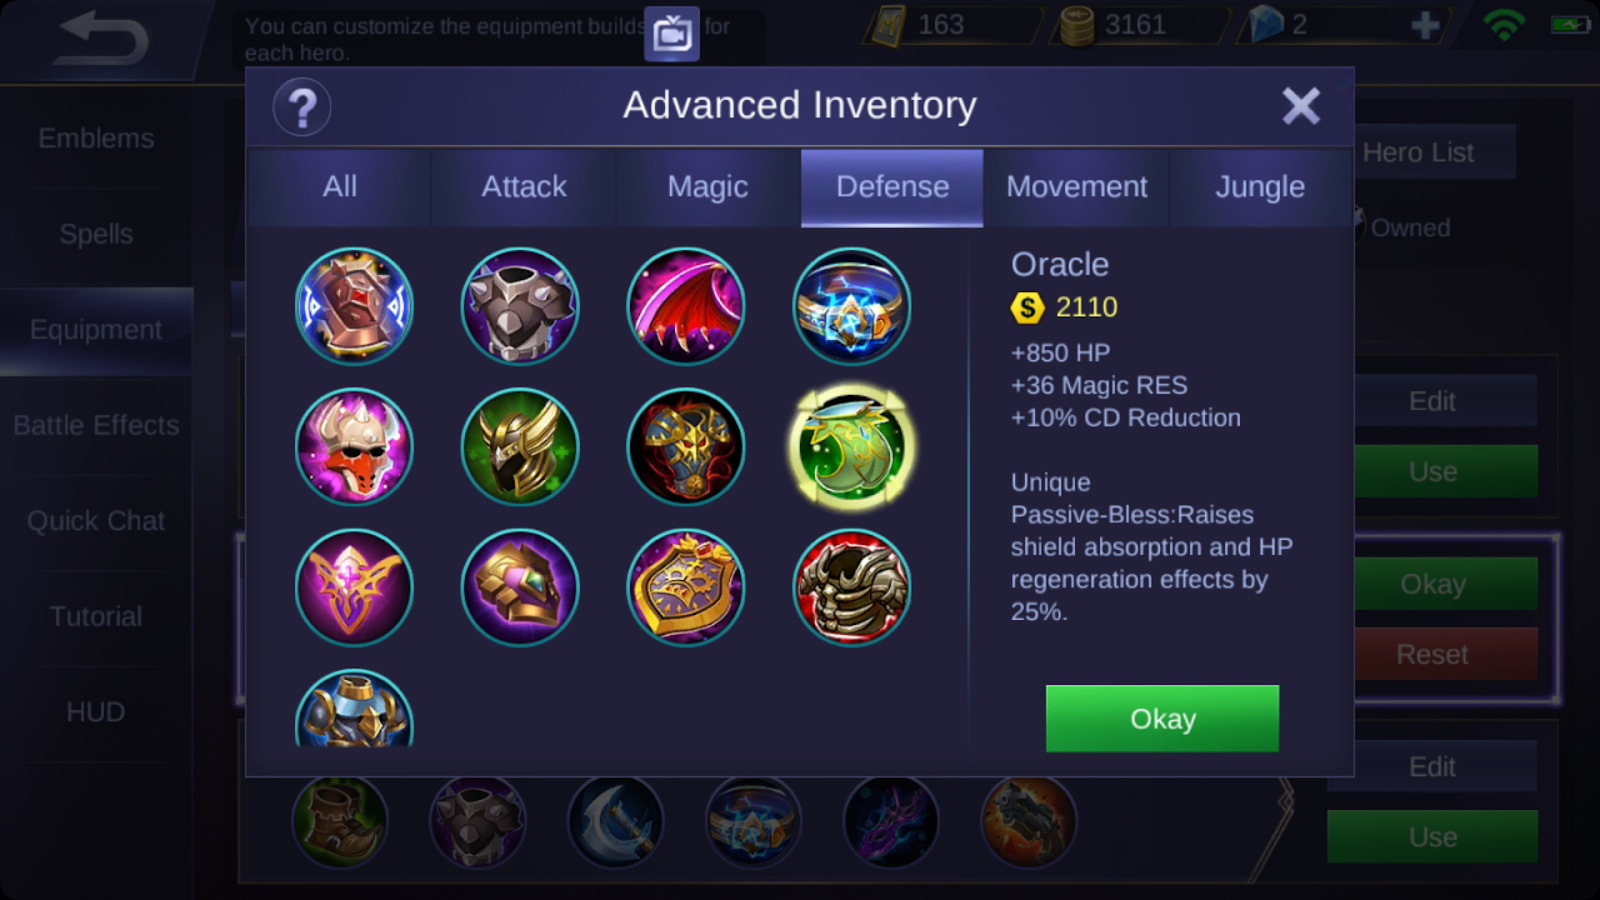Add diamonds with the plus icon
This screenshot has height=900, width=1600.
1425,25
